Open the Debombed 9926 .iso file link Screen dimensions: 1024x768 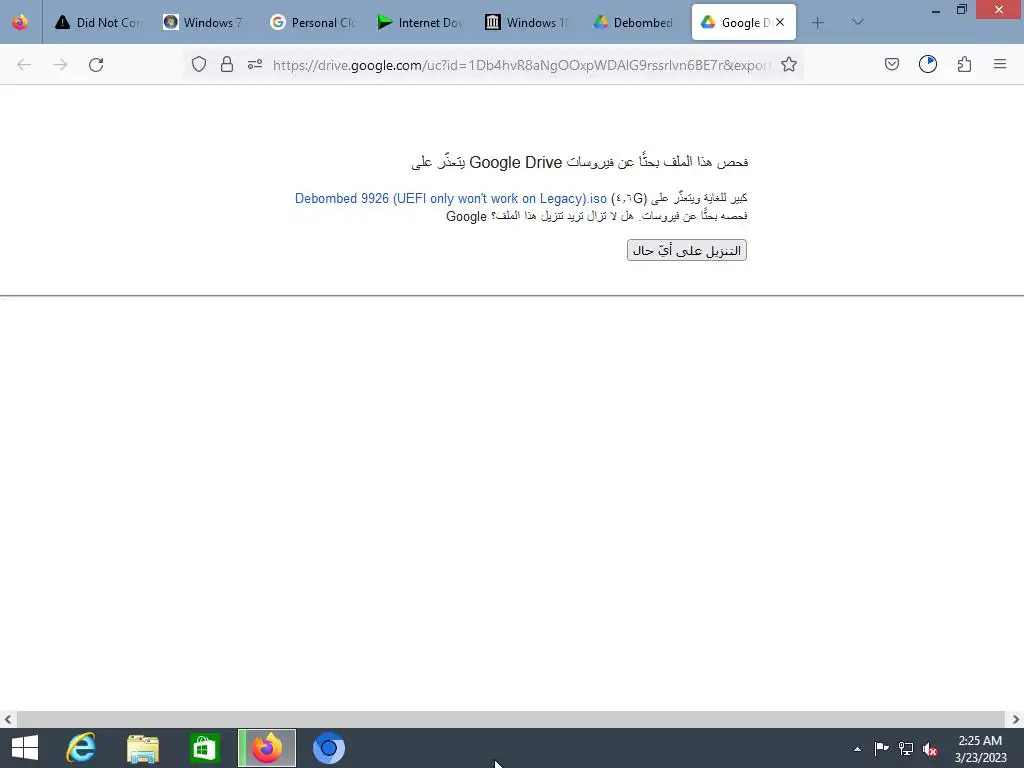coord(451,198)
